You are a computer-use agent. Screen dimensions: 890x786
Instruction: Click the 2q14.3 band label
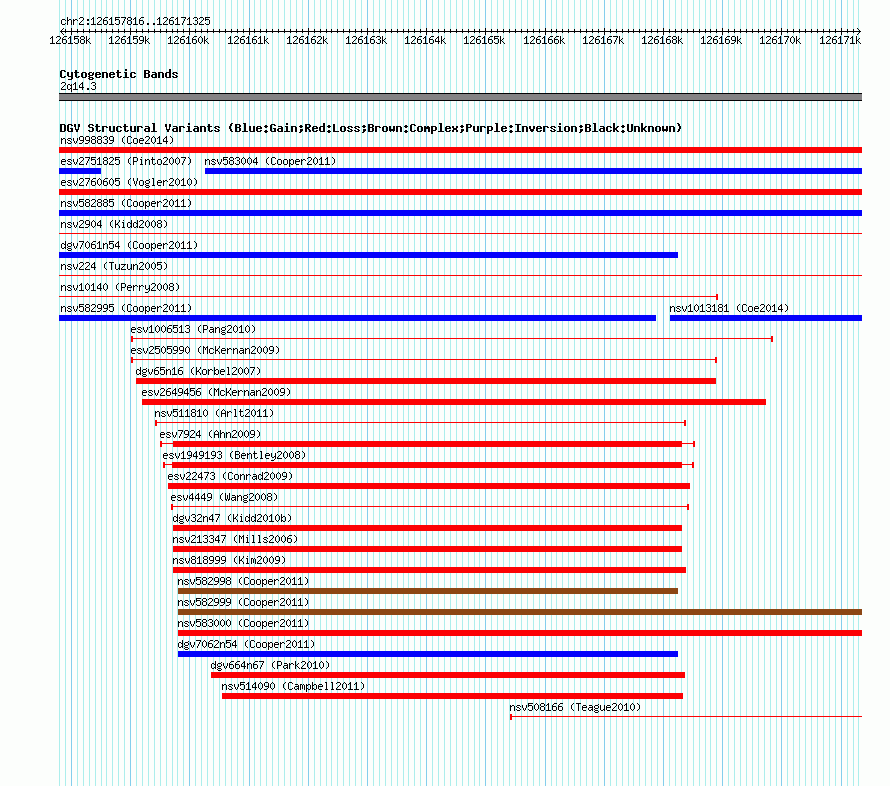click(78, 86)
